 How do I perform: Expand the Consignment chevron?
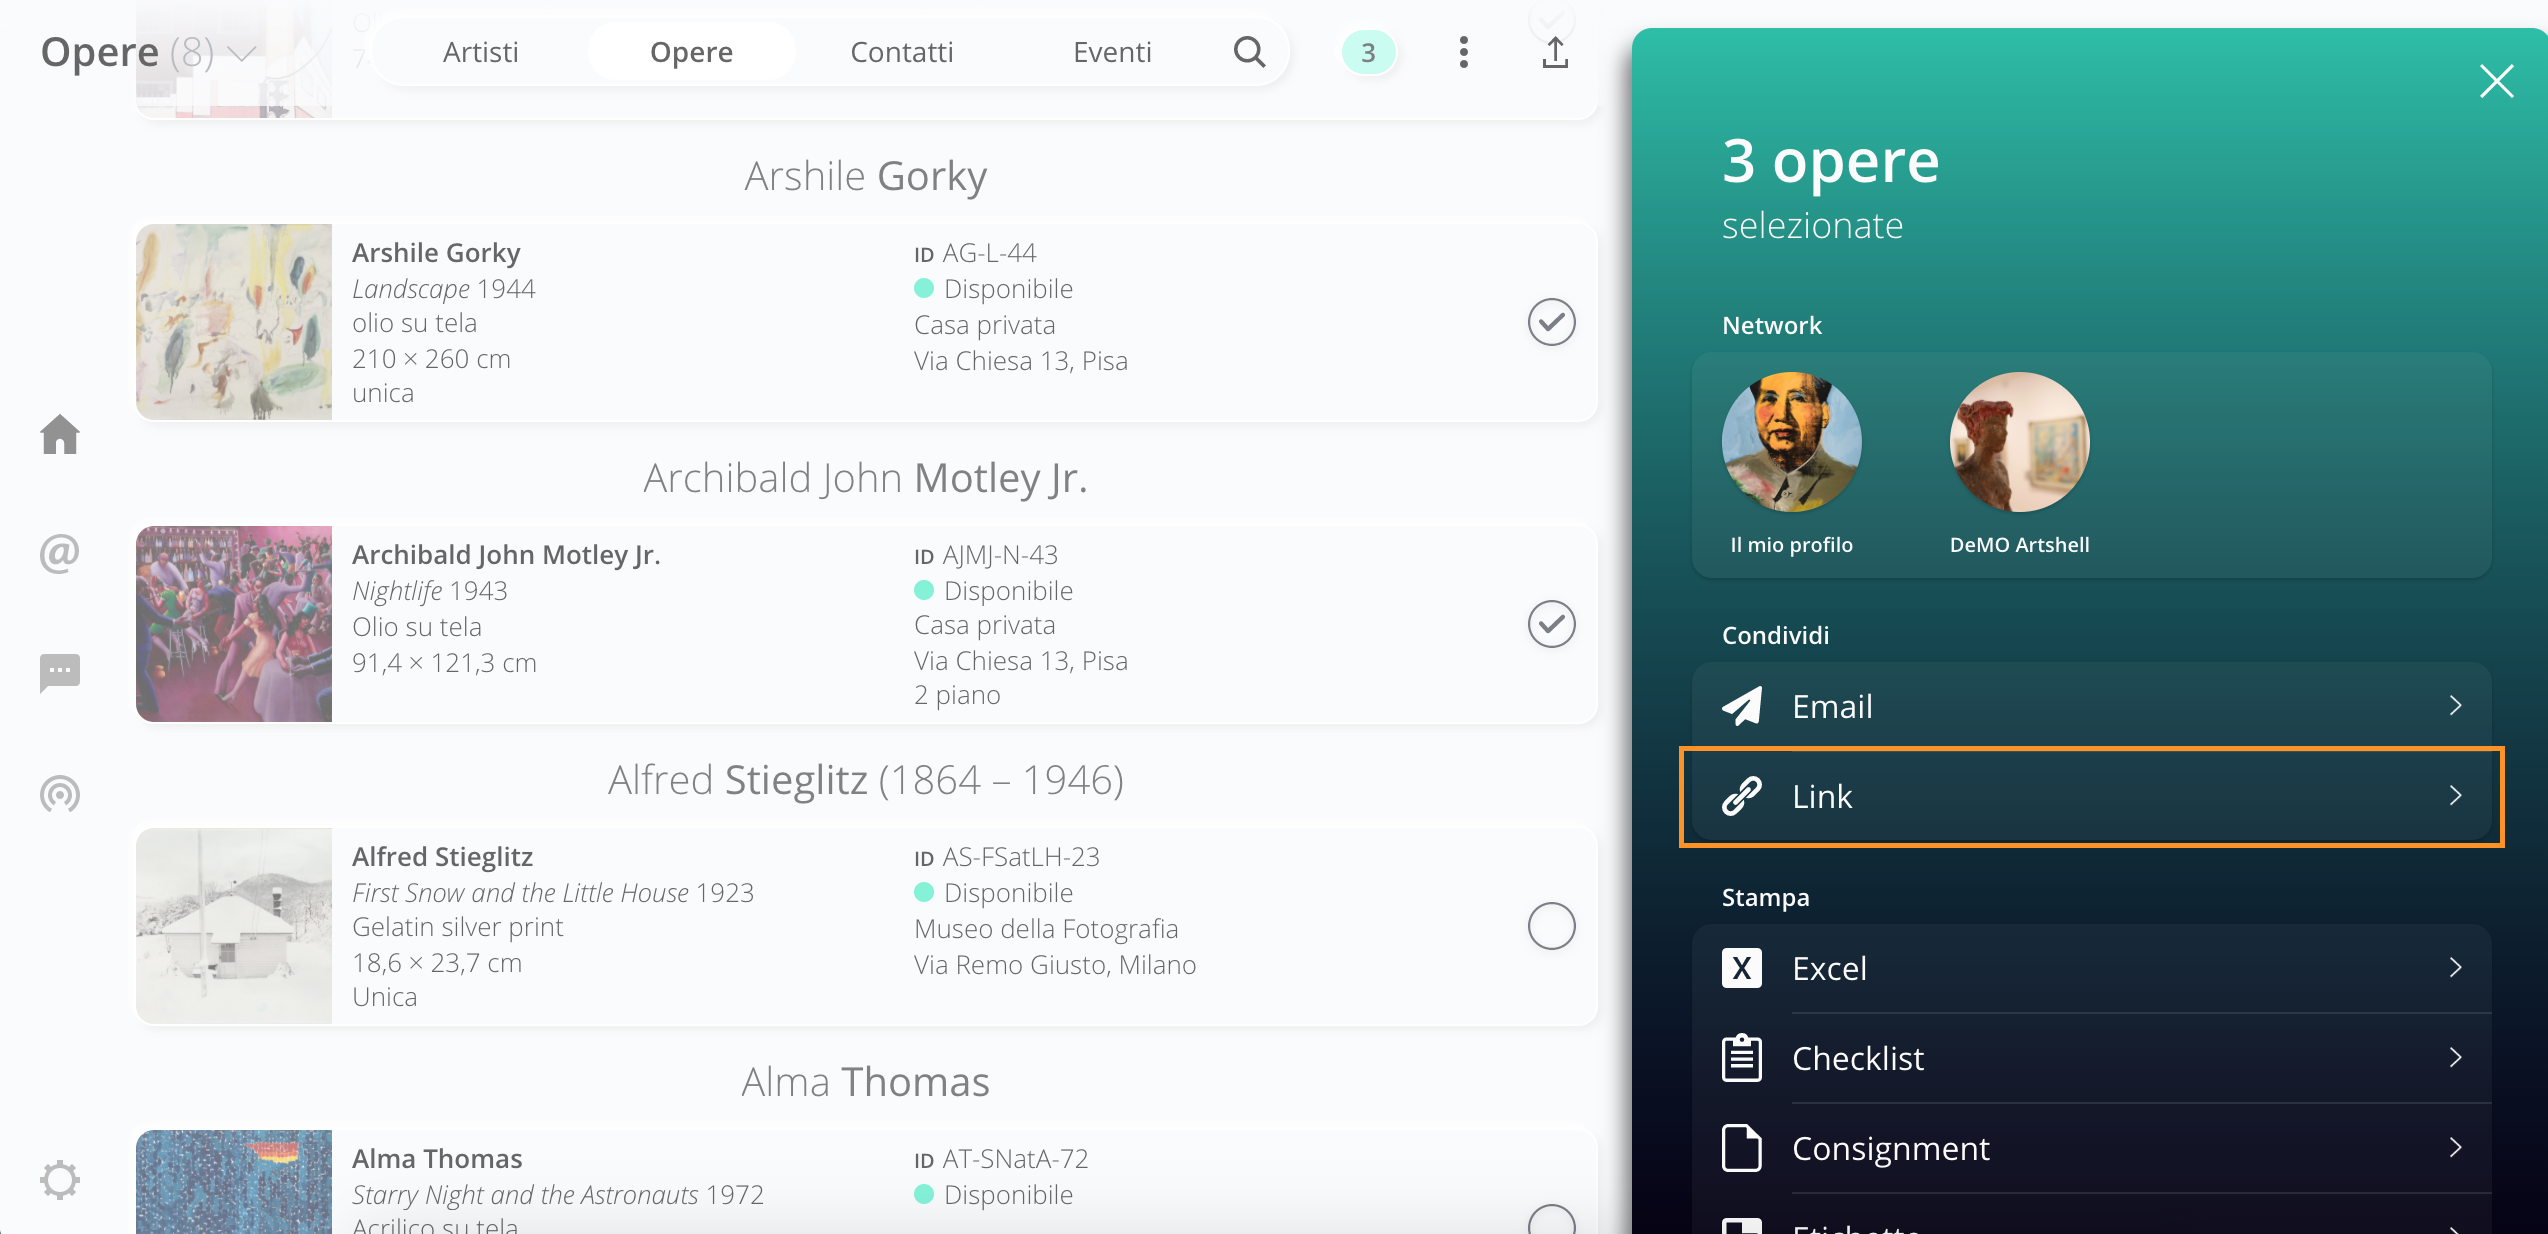2456,1148
